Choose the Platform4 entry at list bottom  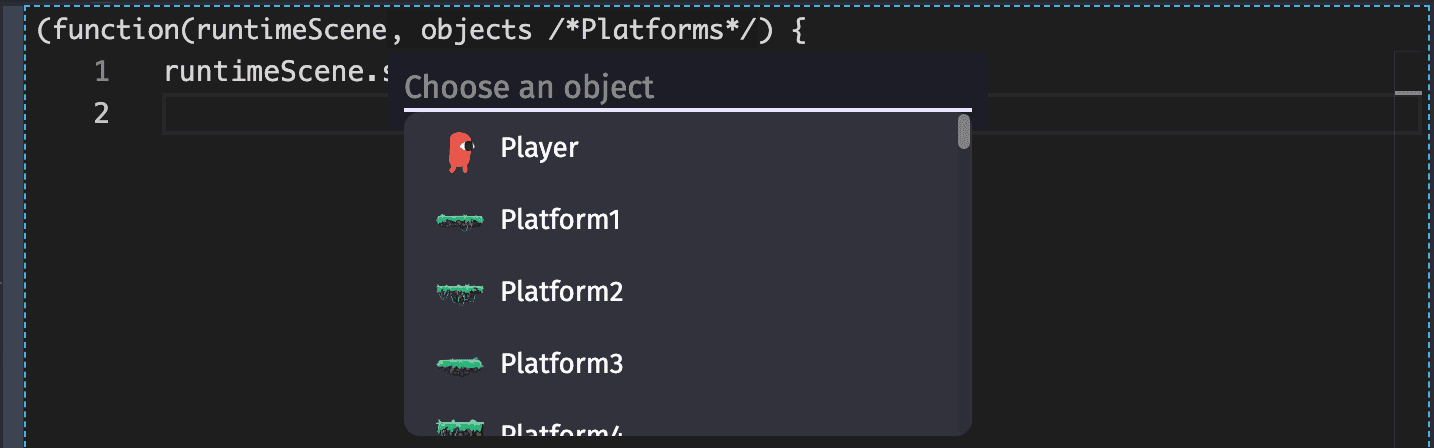coord(561,430)
